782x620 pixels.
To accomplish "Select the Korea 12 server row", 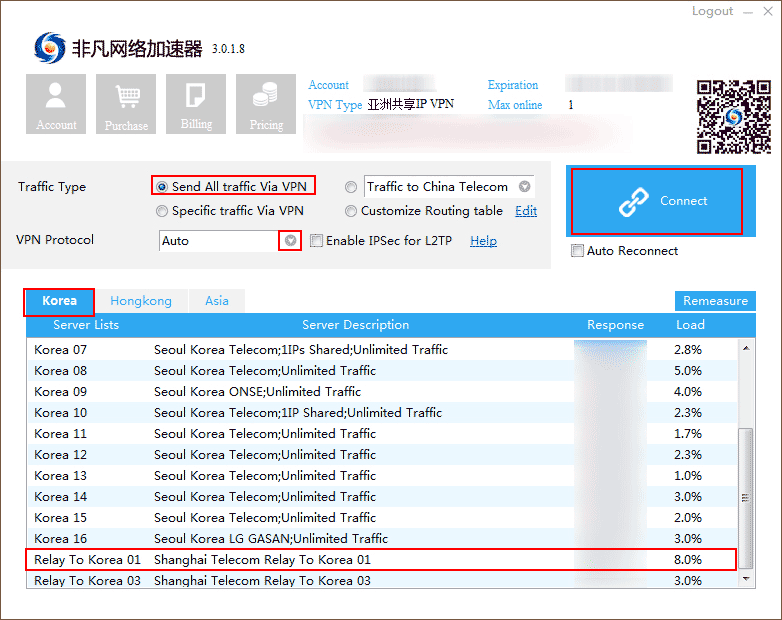I will [x=382, y=454].
